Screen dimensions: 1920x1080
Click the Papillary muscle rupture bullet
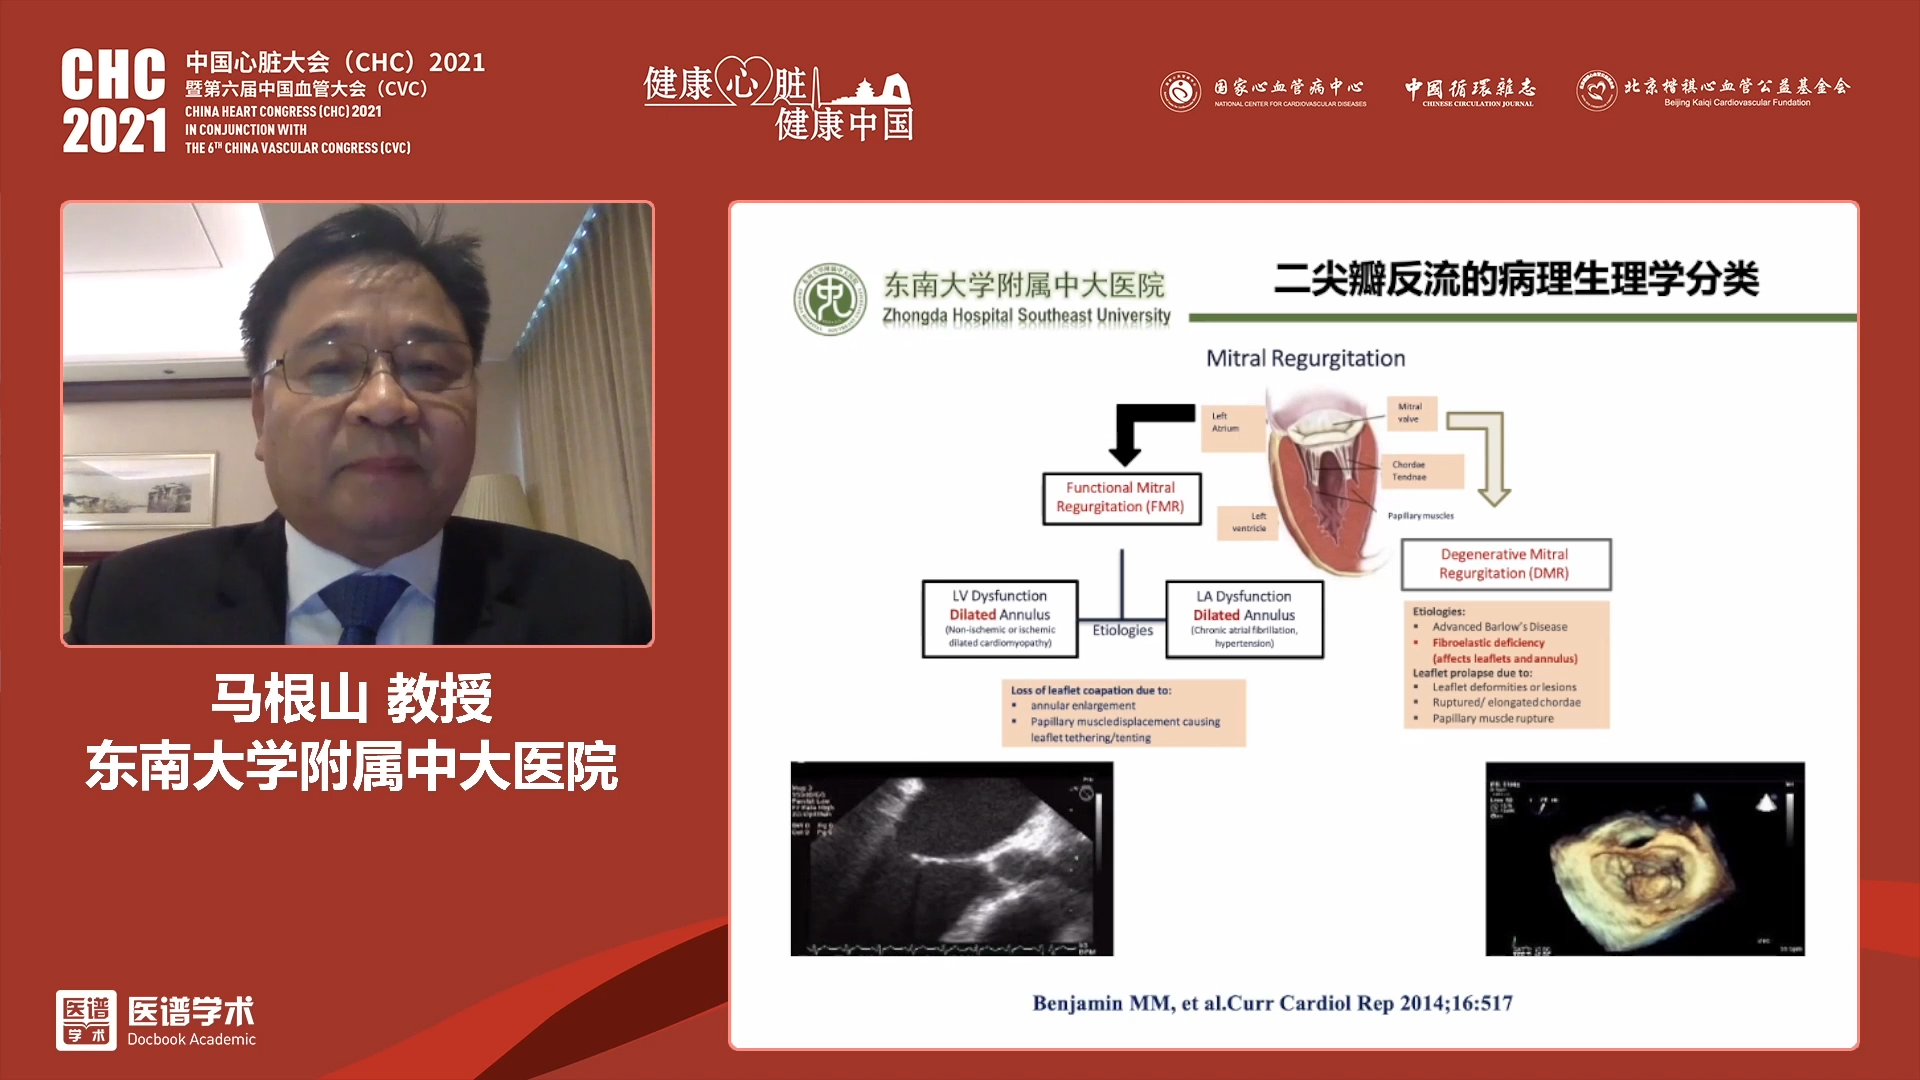click(1493, 718)
